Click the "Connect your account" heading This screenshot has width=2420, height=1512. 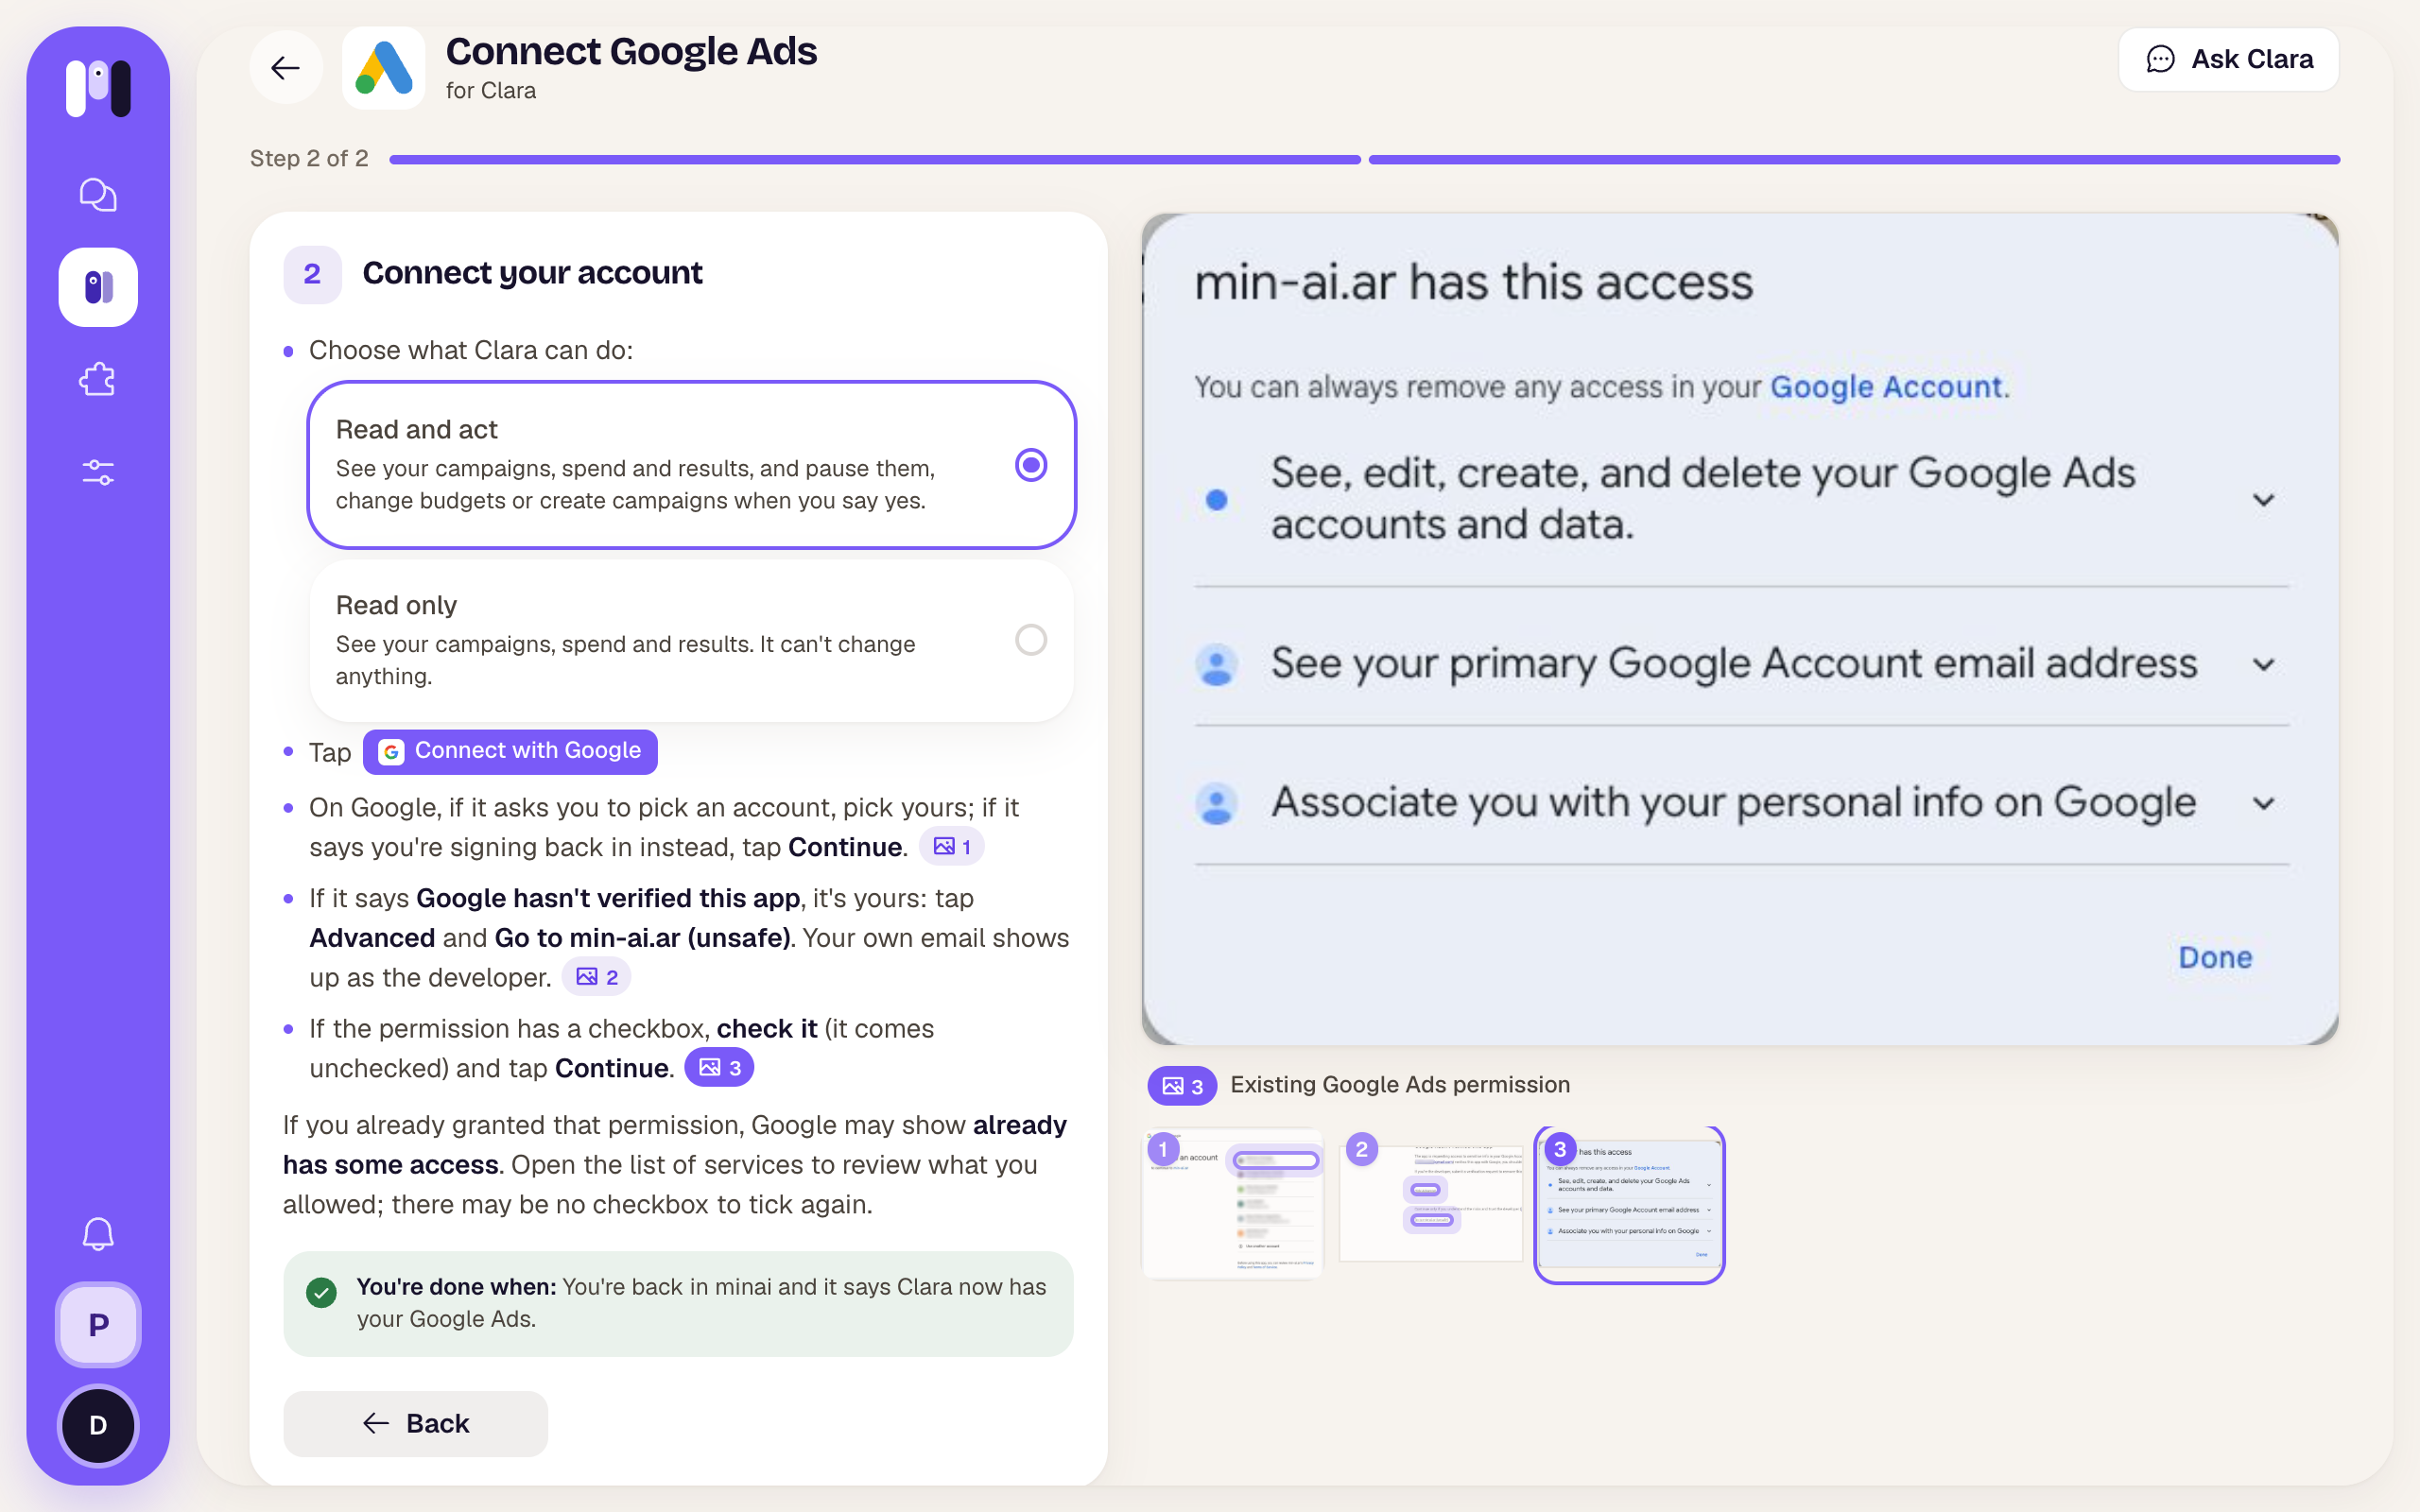(532, 273)
